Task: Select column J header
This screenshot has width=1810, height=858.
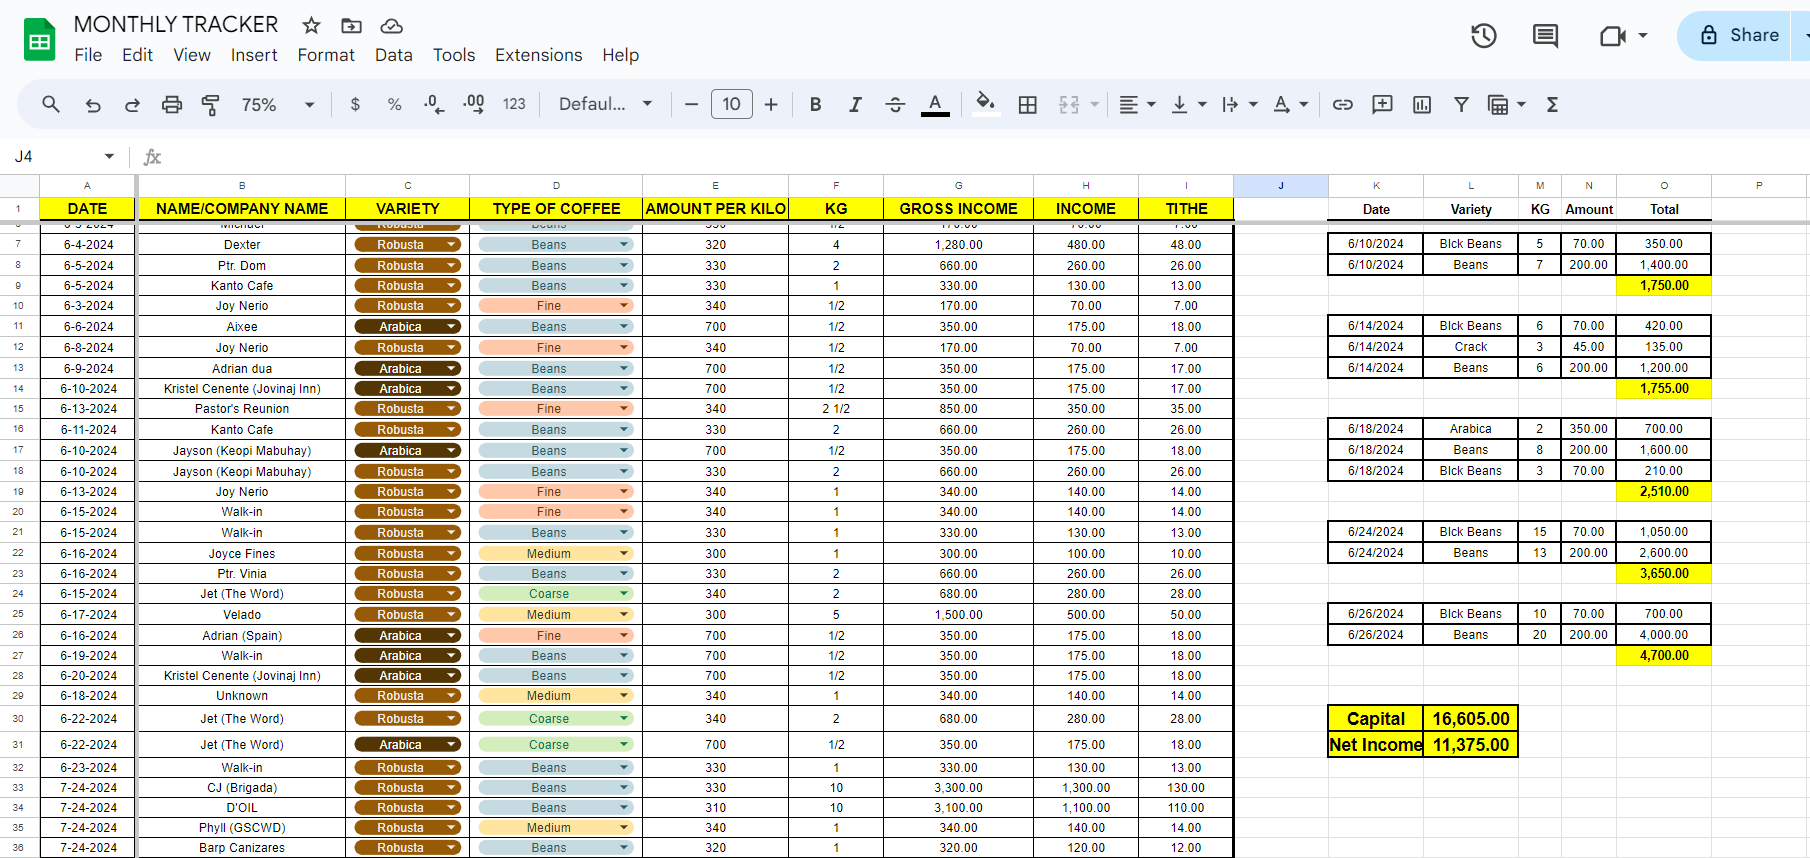Action: [x=1281, y=186]
